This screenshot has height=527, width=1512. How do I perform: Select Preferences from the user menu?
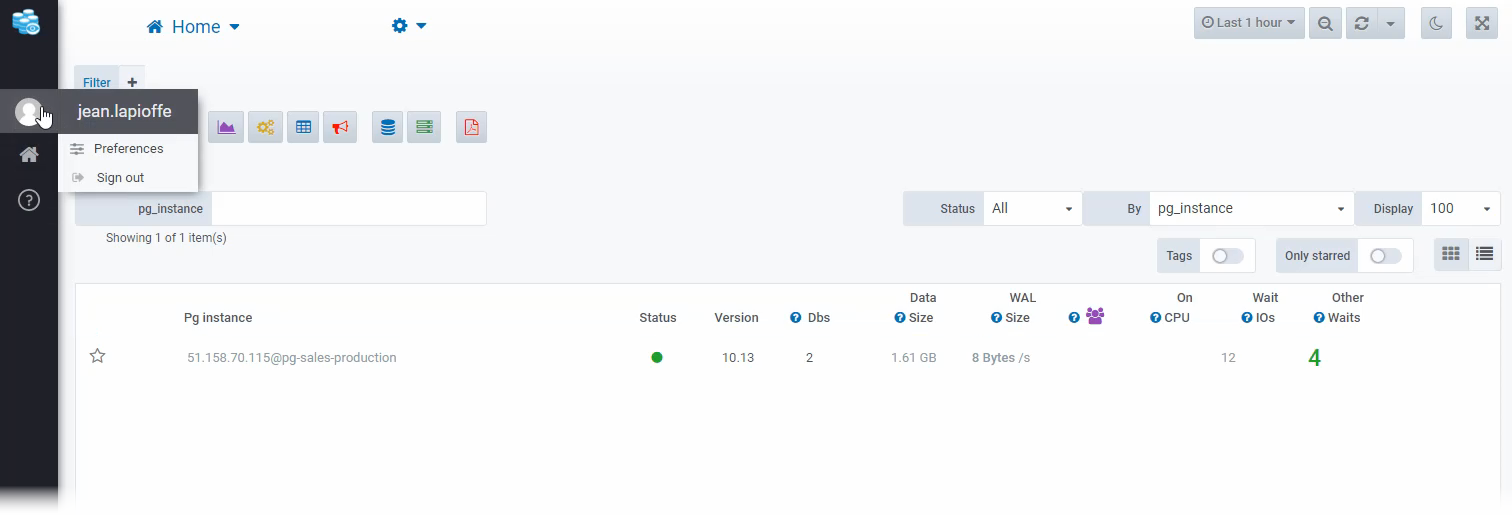coord(128,149)
